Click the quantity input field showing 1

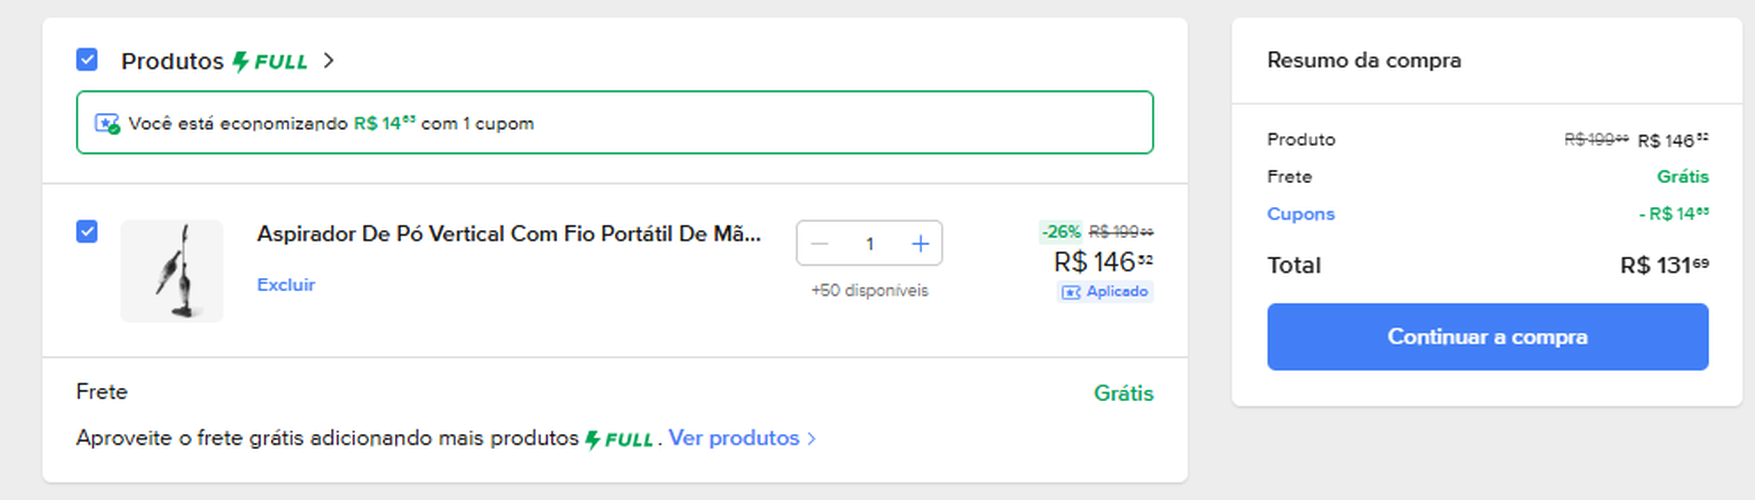(870, 244)
